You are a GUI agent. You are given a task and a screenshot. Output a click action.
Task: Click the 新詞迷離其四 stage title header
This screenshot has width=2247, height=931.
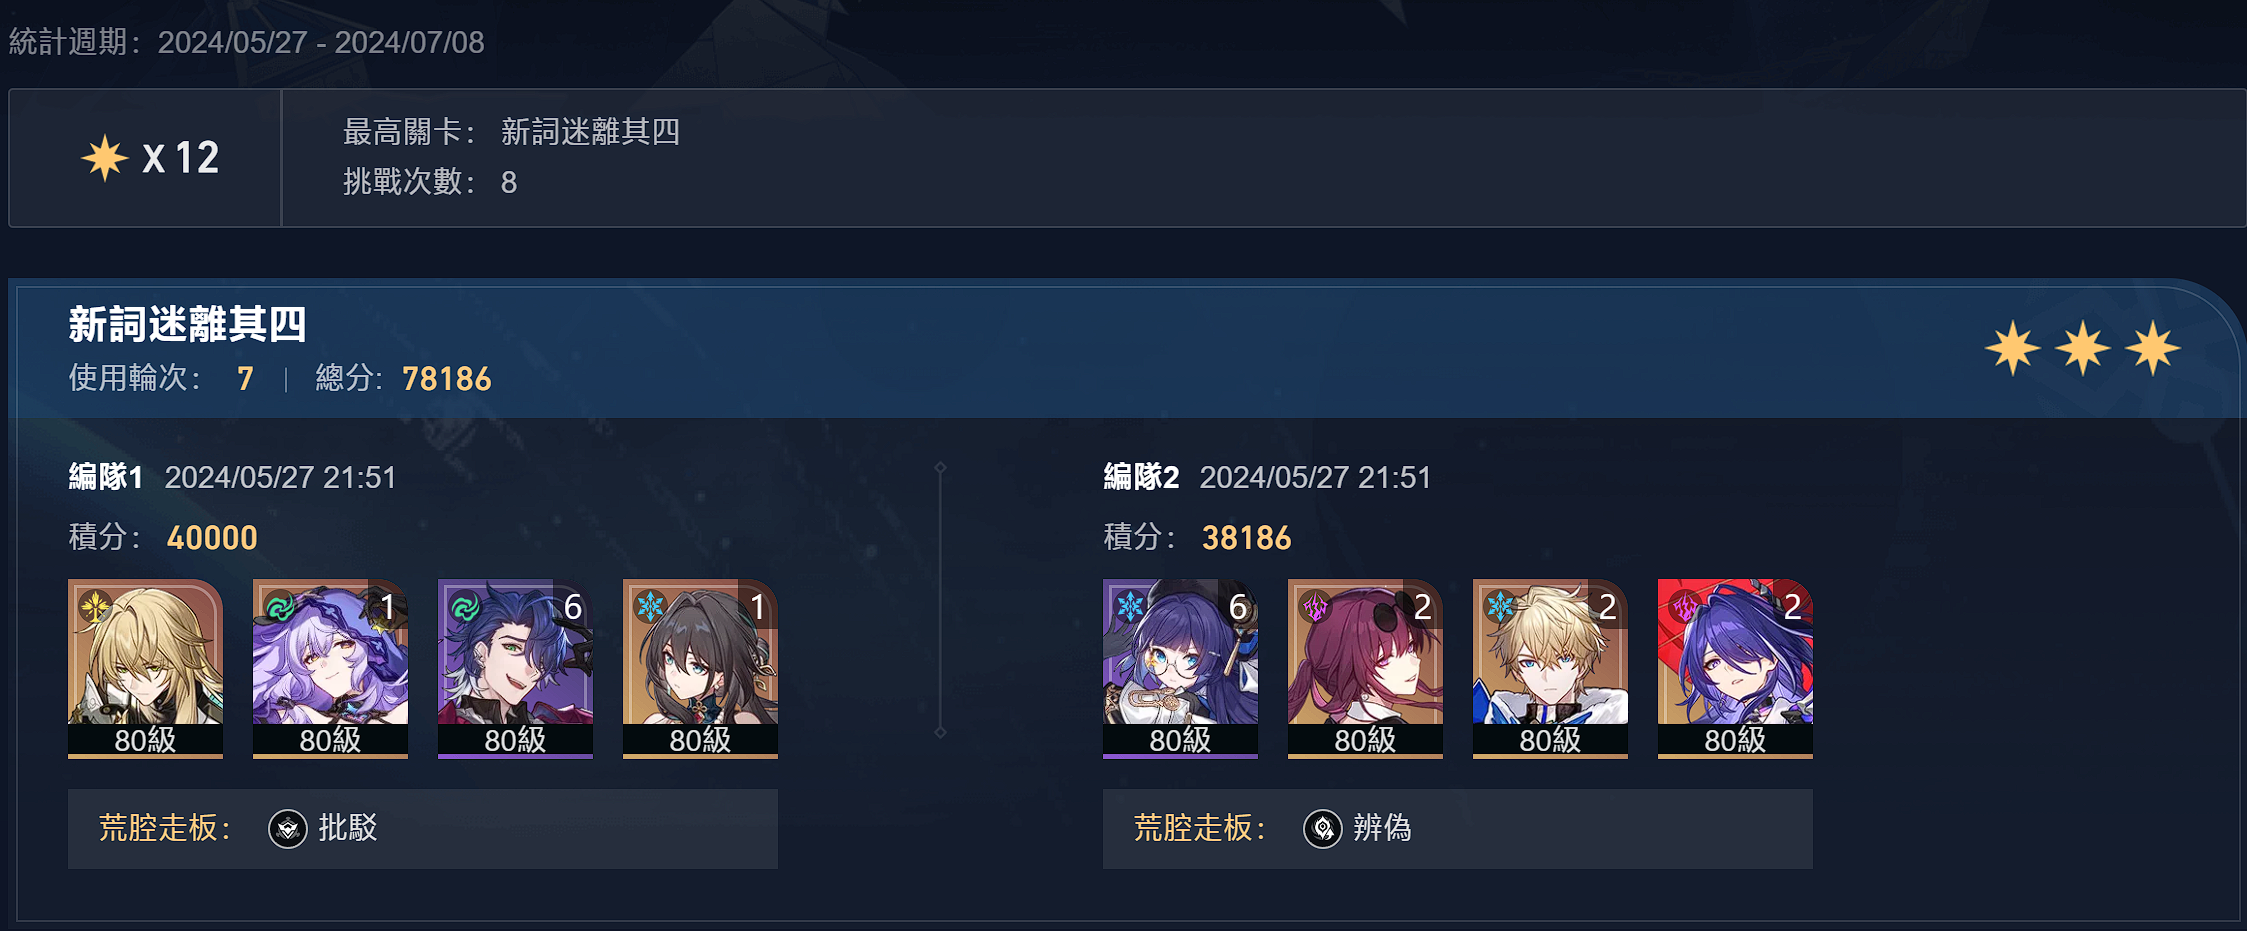click(187, 324)
